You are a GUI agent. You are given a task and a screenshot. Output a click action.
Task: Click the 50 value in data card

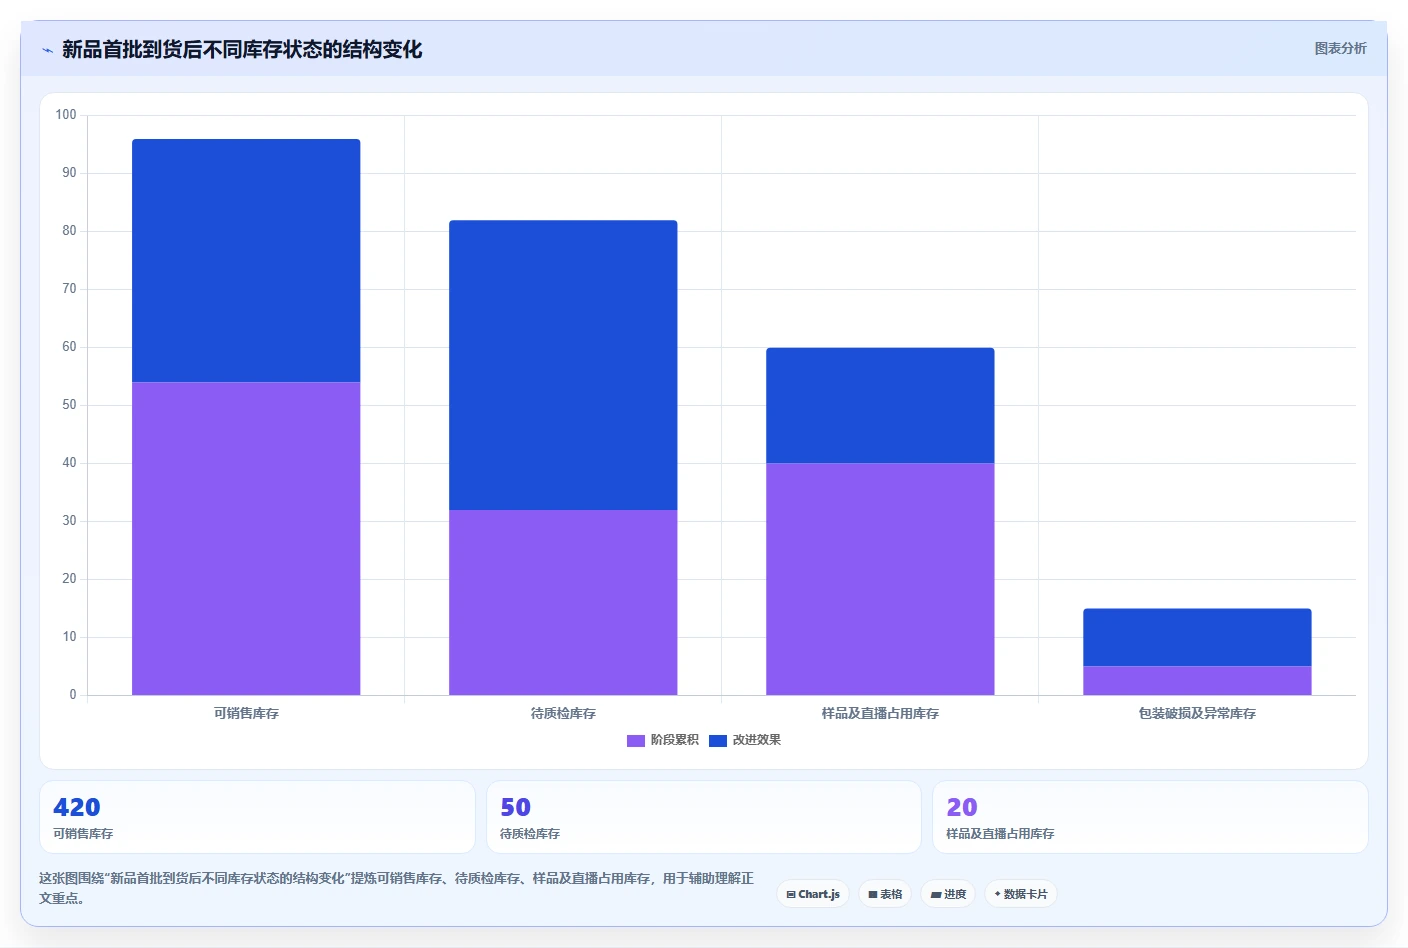516,807
